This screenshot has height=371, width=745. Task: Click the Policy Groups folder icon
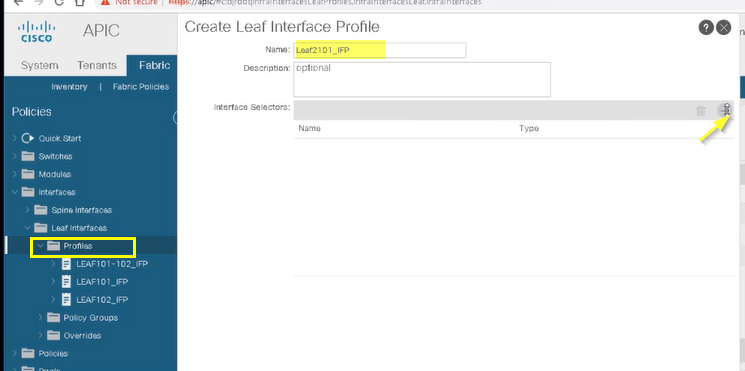[54, 318]
